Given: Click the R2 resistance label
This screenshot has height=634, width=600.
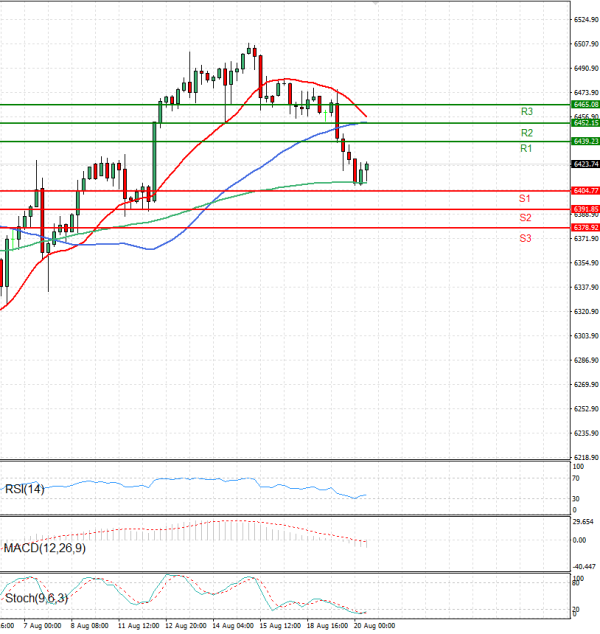Looking at the screenshot, I should (526, 133).
